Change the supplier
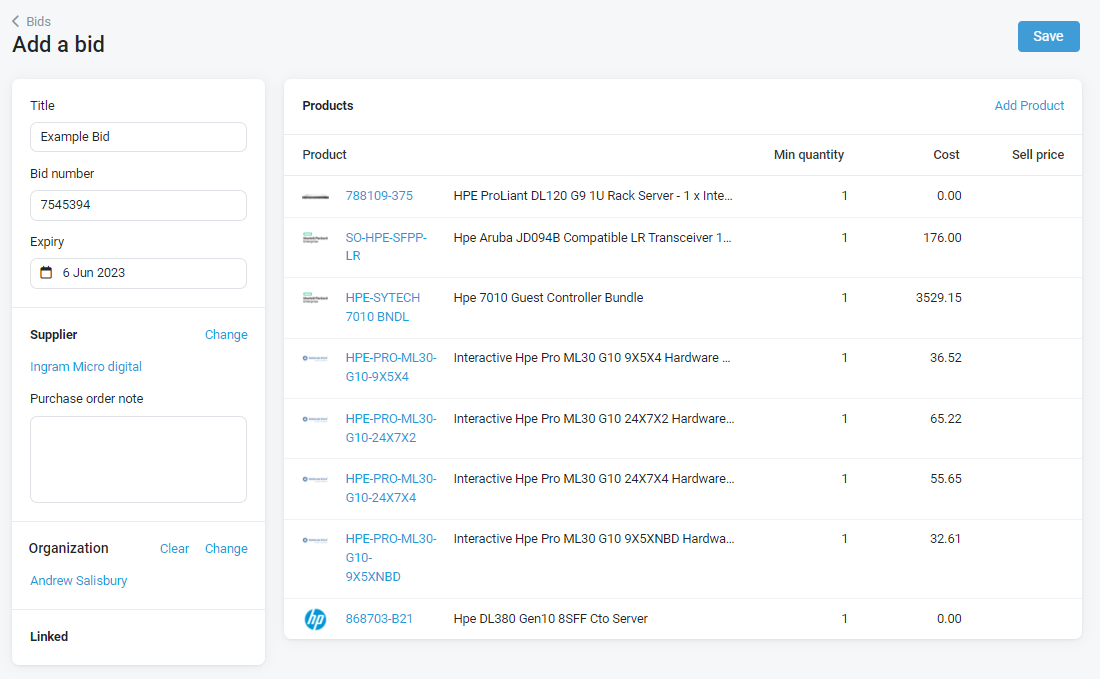Image resolution: width=1100 pixels, height=679 pixels. (x=226, y=335)
